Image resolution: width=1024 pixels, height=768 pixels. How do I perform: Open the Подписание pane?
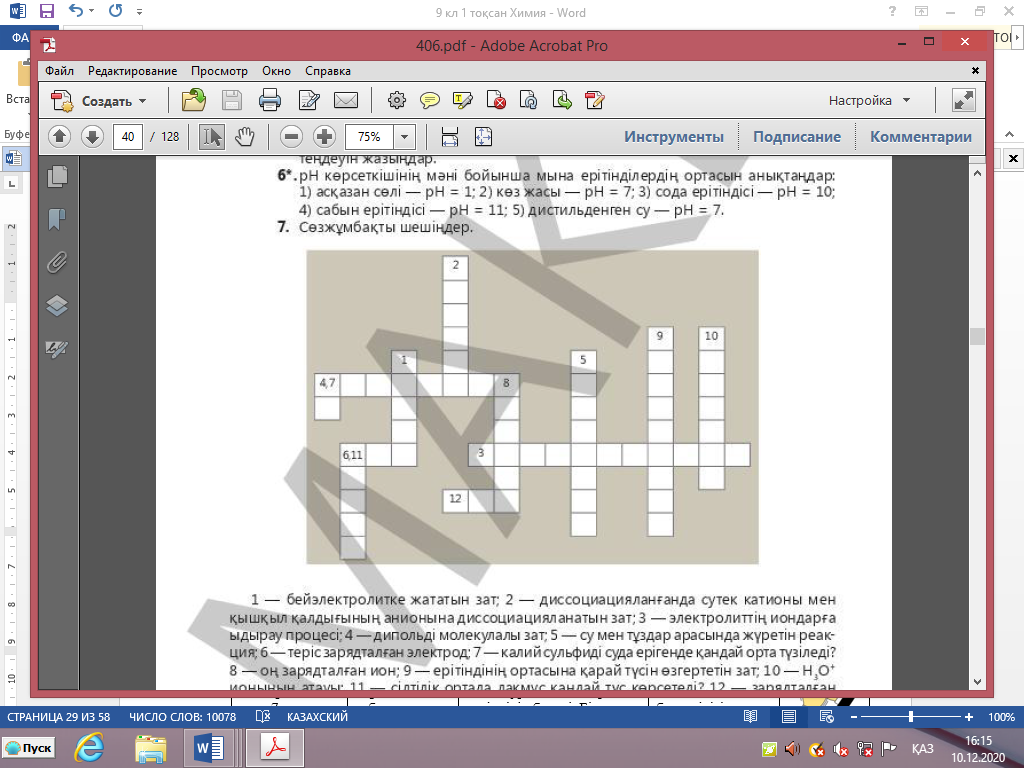[x=797, y=136]
